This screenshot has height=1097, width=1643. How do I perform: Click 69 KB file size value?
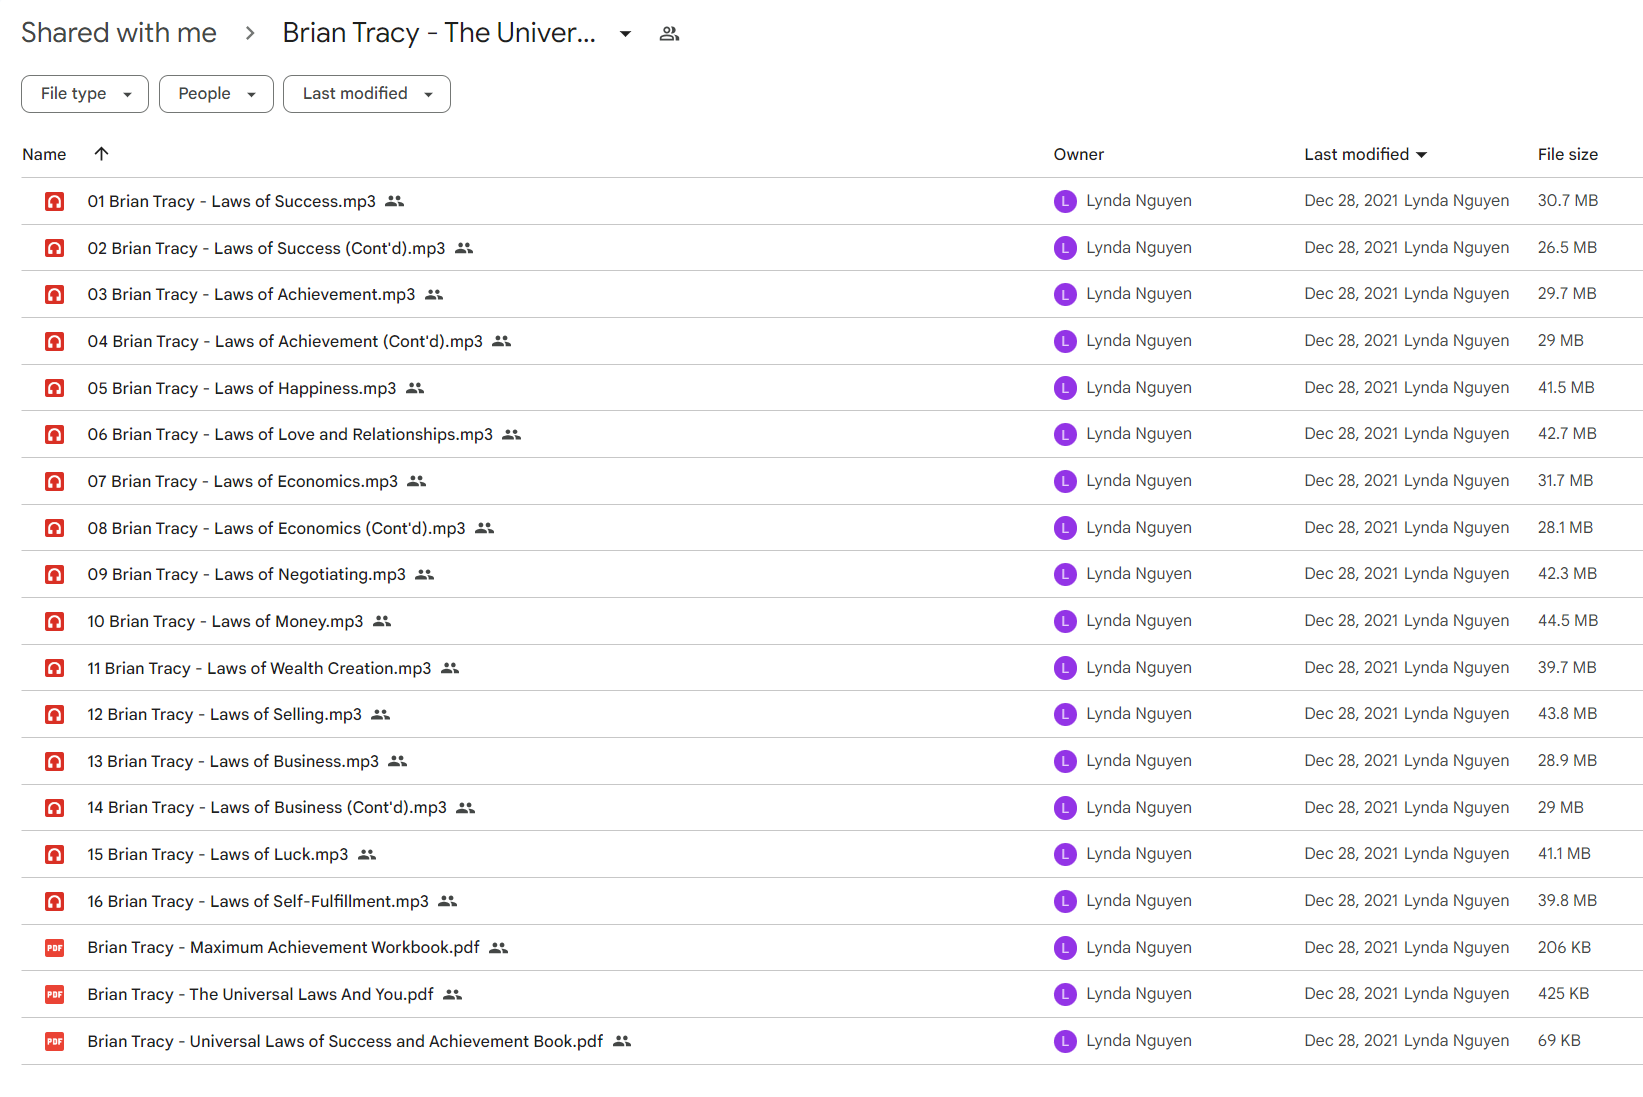(x=1559, y=1041)
